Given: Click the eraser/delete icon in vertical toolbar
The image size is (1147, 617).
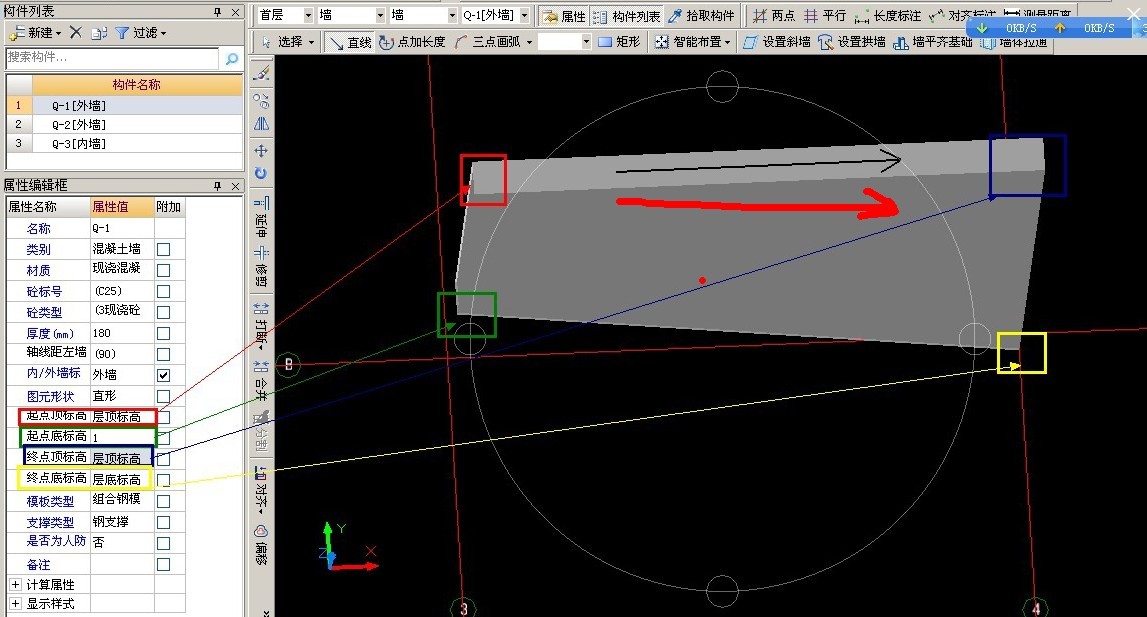Looking at the screenshot, I should [261, 73].
